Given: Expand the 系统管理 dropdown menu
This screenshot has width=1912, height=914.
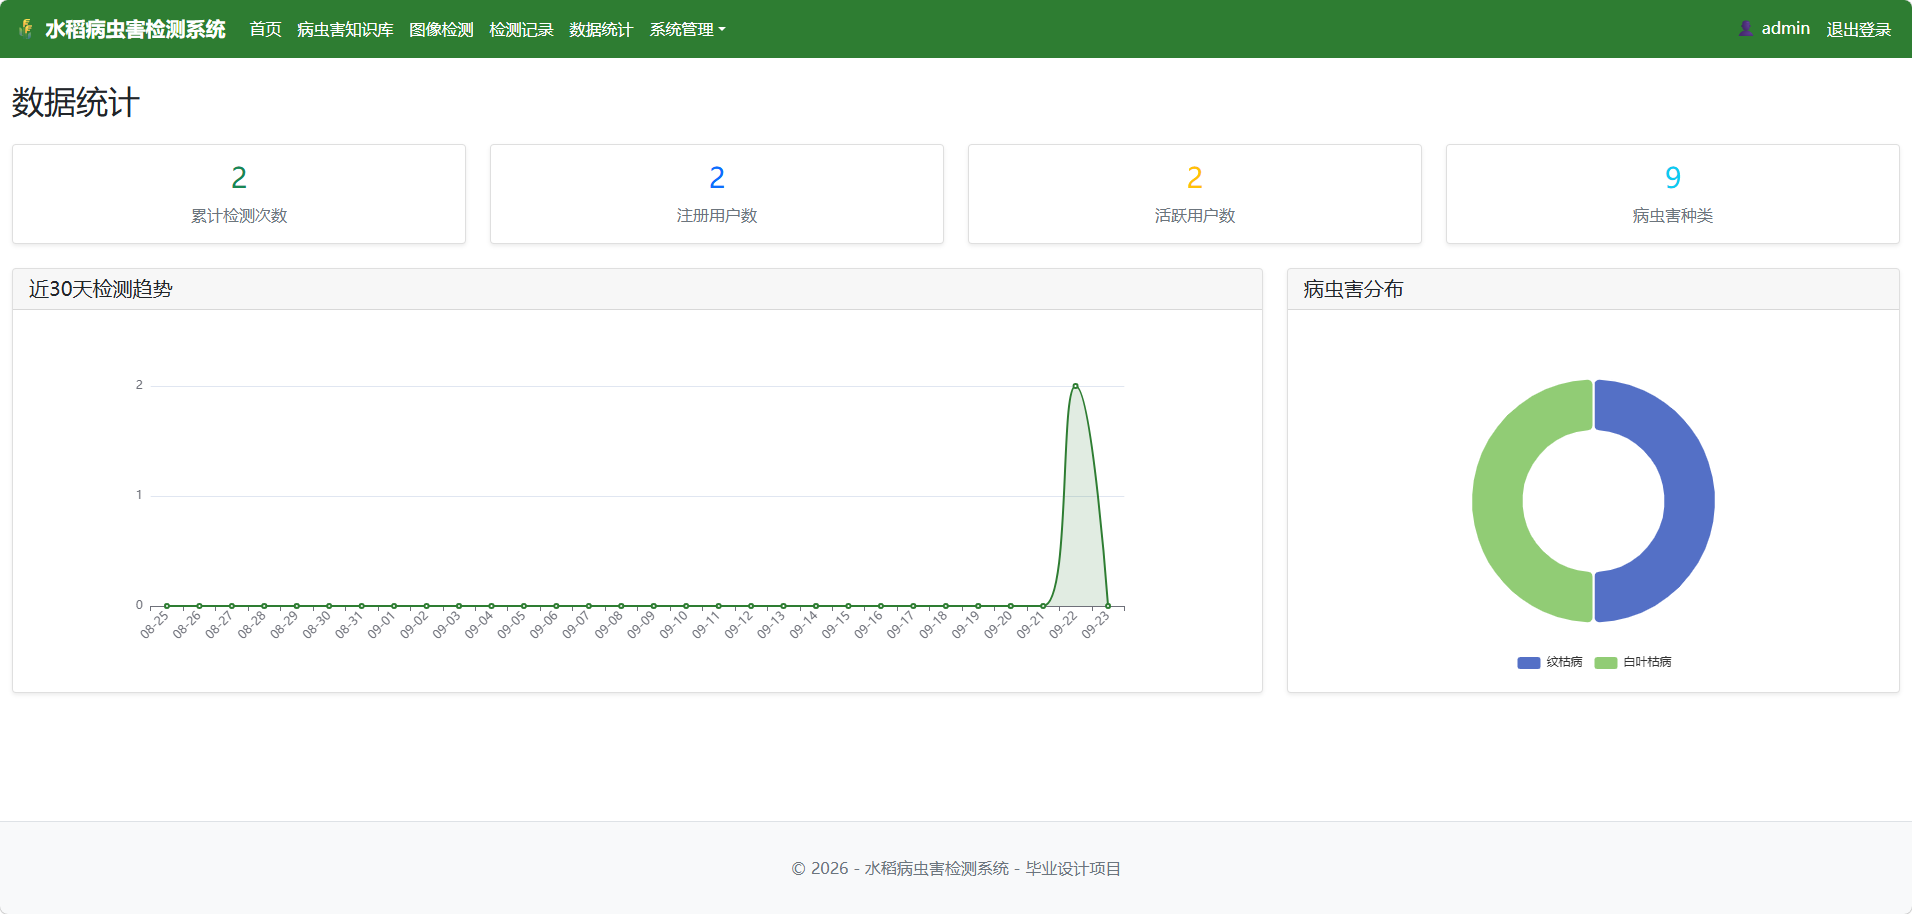Looking at the screenshot, I should click(687, 29).
